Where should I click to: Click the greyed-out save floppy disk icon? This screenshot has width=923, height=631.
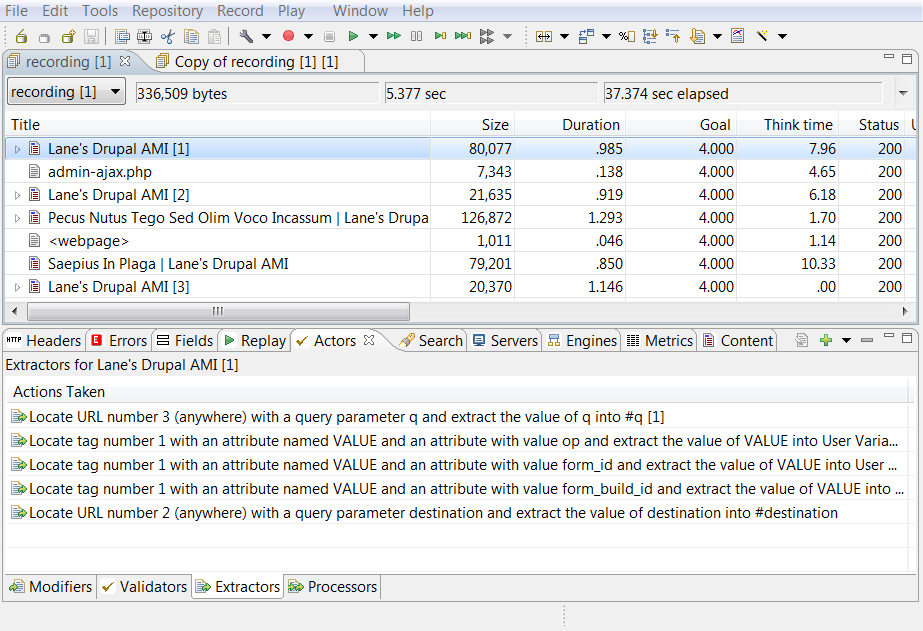click(x=91, y=36)
